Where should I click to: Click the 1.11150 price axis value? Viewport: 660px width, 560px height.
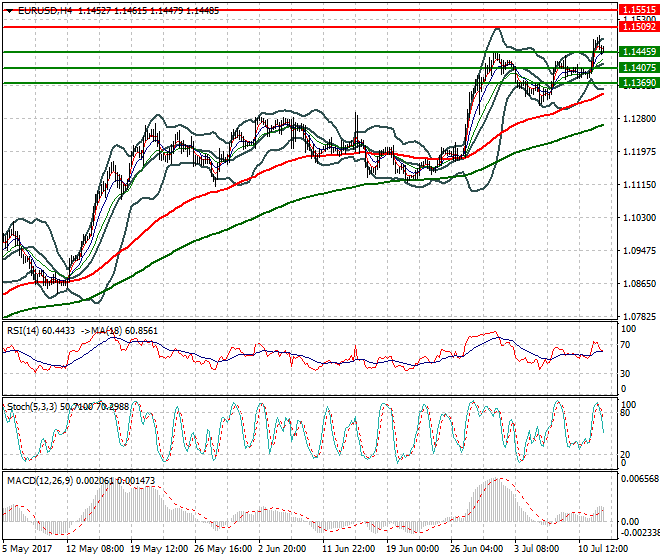[x=639, y=184]
